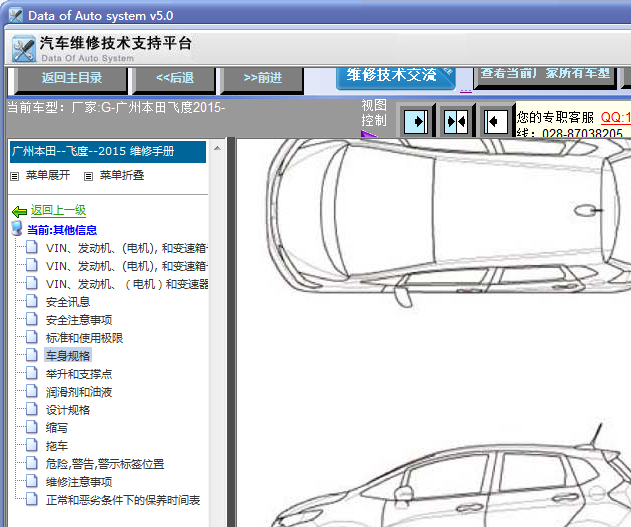The image size is (631, 527).
Task: Click the title bar app icon
Action: [x=16, y=16]
